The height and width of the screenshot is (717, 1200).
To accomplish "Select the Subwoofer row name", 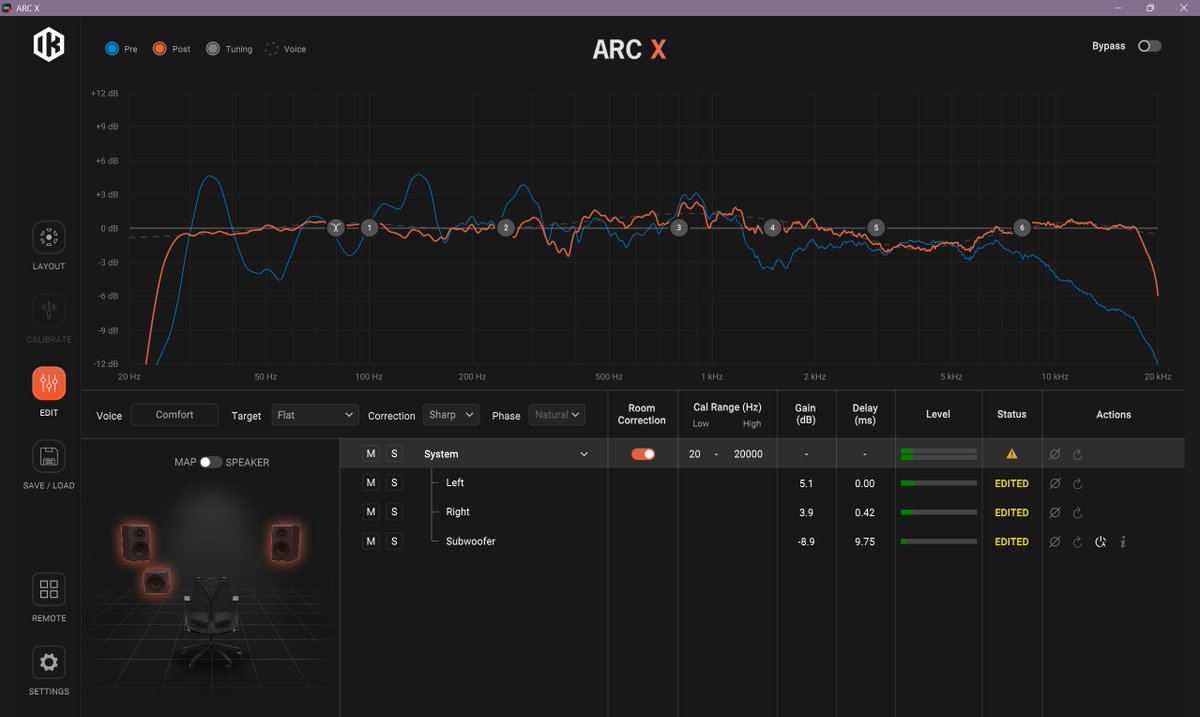I will coord(470,542).
